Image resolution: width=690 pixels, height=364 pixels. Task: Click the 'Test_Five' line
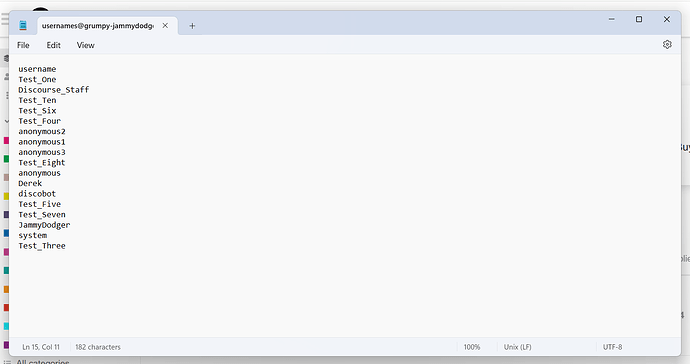pyautogui.click(x=40, y=204)
